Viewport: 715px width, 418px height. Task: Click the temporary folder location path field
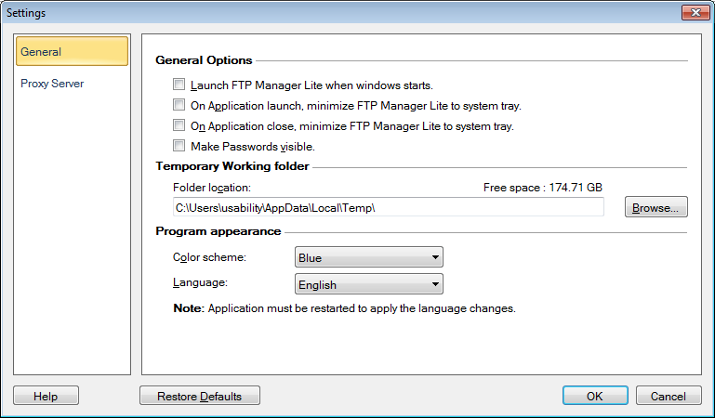388,207
